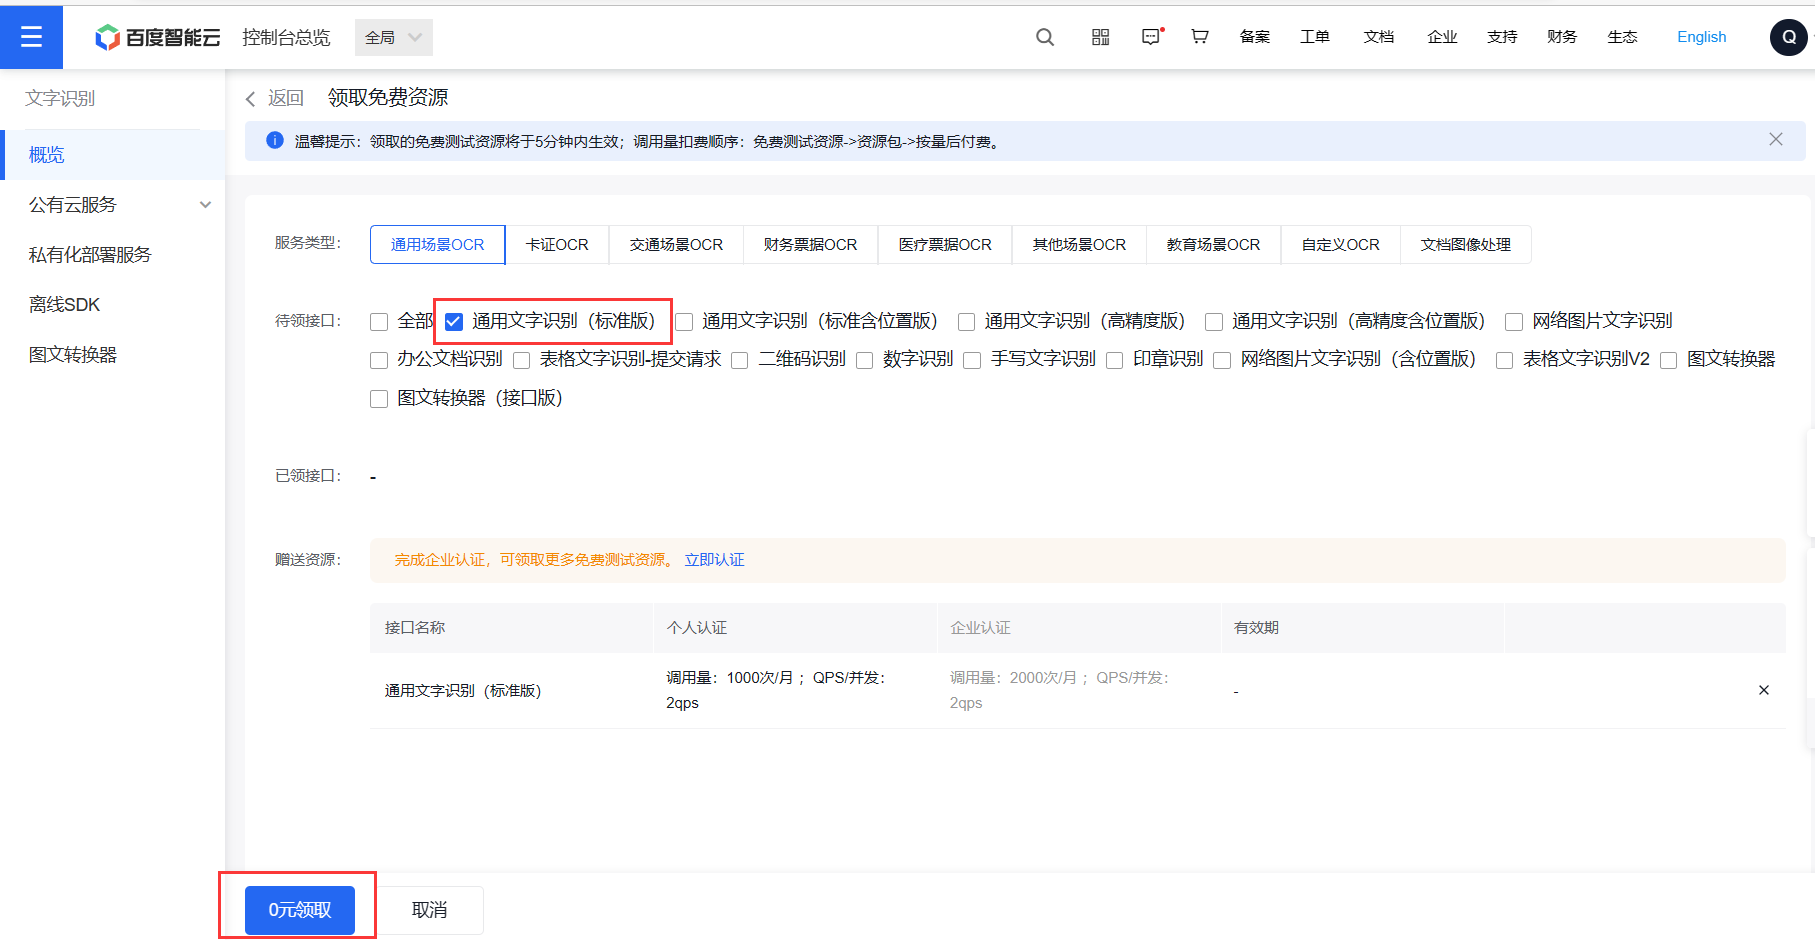Image resolution: width=1815 pixels, height=940 pixels.
Task: Select 概览 in the sidebar
Action: 113,155
